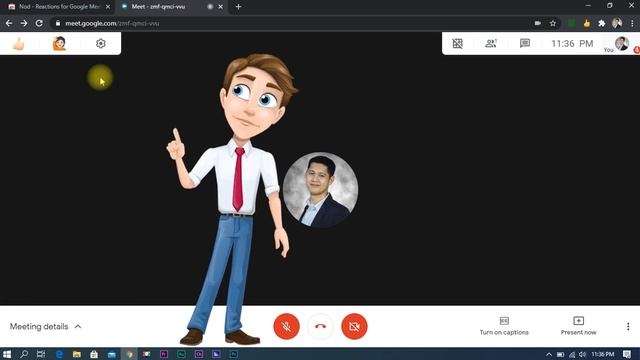
Task: Open the meeting chat panel
Action: pos(525,43)
